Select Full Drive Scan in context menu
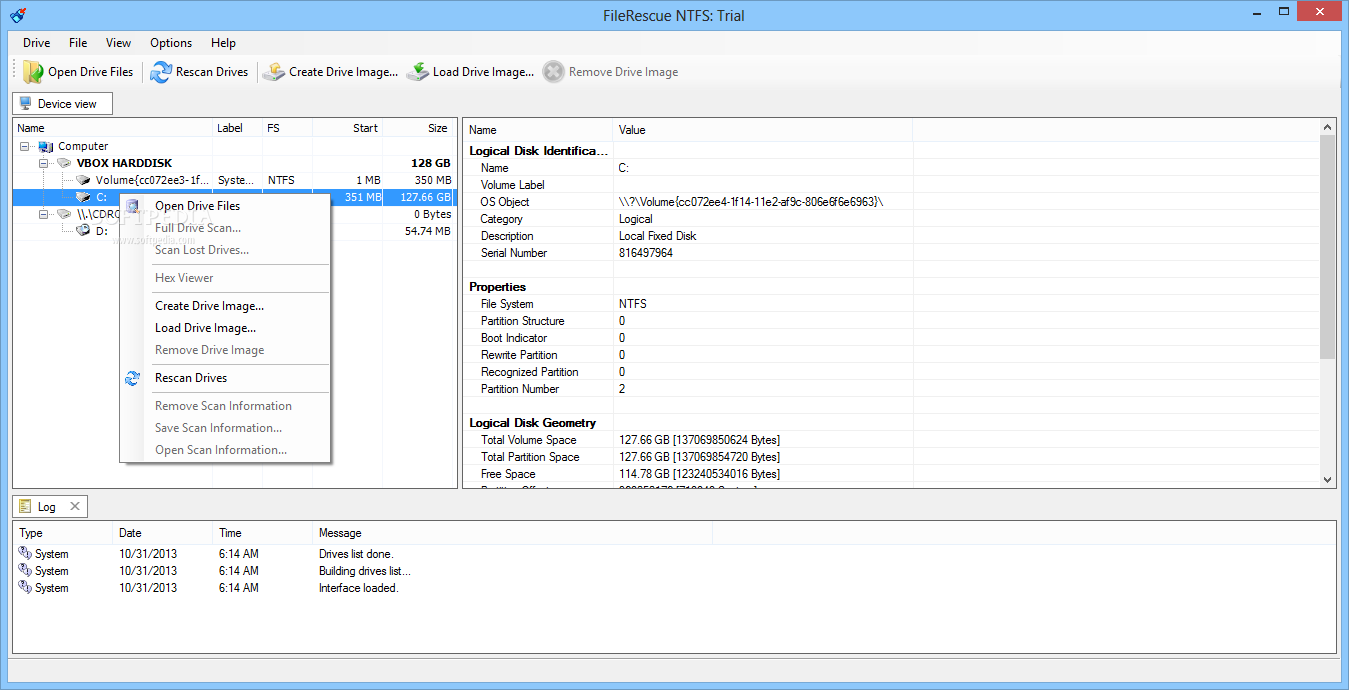1349x690 pixels. tap(225, 228)
